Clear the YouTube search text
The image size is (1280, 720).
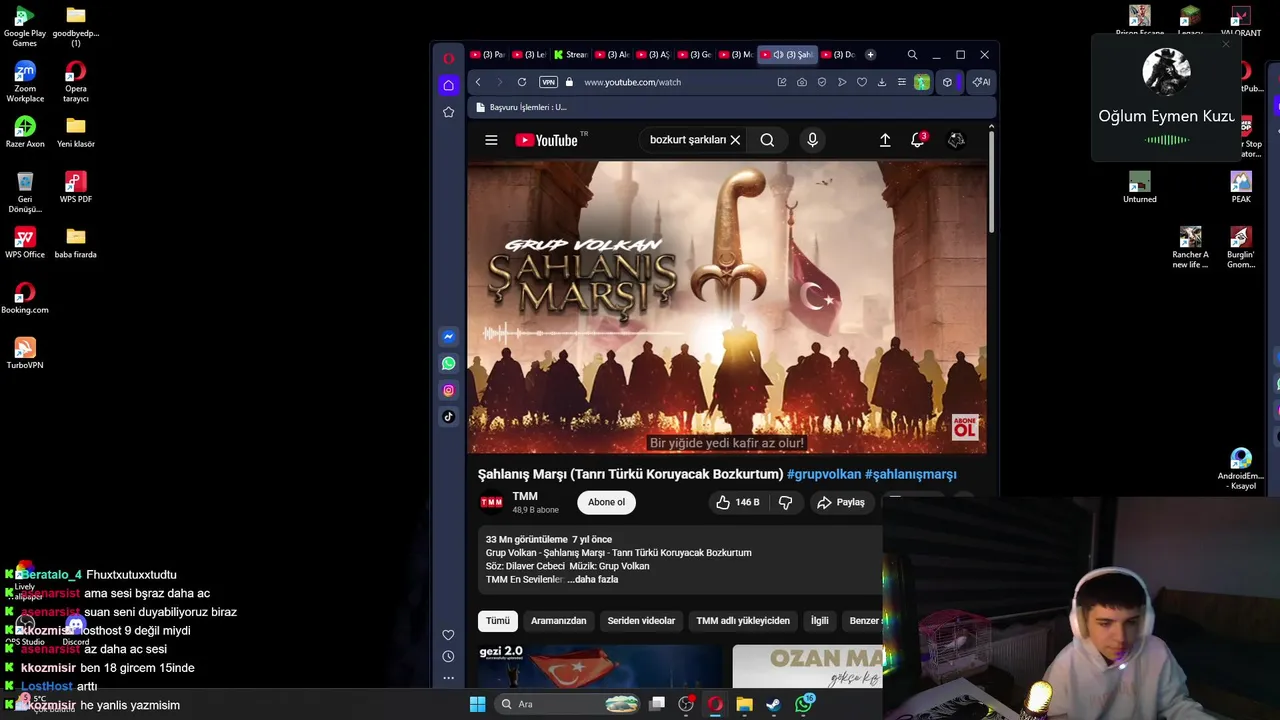coord(735,140)
